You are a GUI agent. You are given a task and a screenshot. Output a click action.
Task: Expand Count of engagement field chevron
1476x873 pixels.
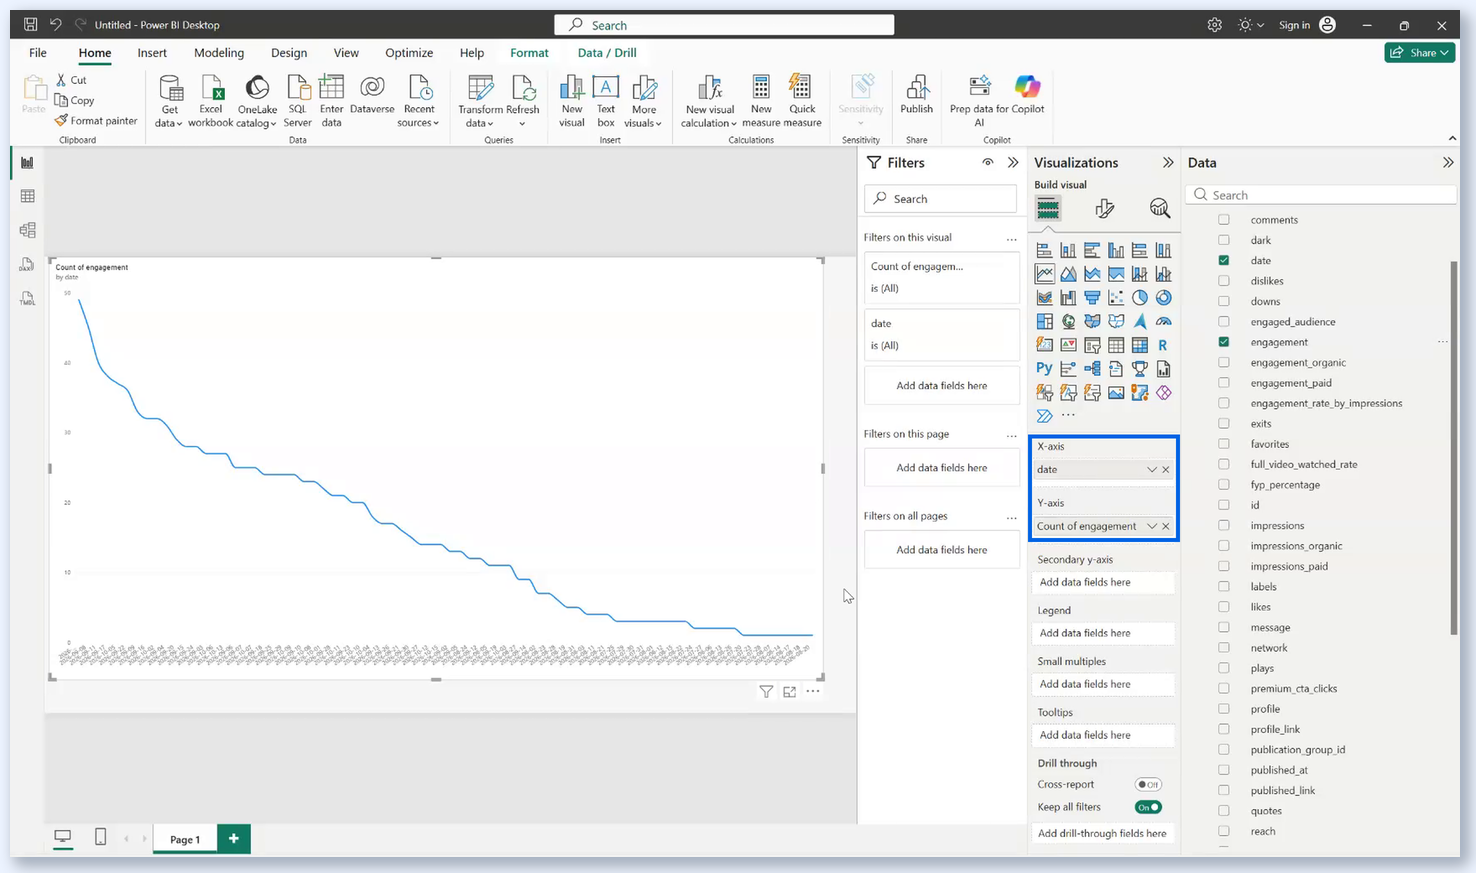pyautogui.click(x=1151, y=526)
